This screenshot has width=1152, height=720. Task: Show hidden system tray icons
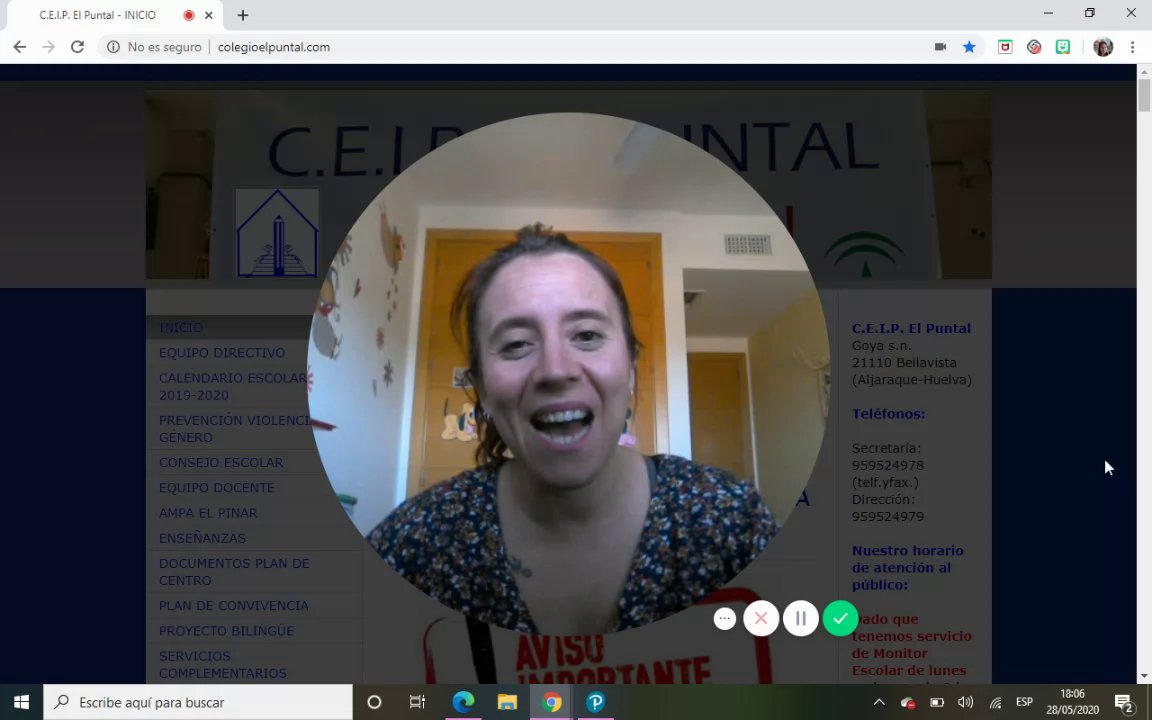tap(879, 702)
